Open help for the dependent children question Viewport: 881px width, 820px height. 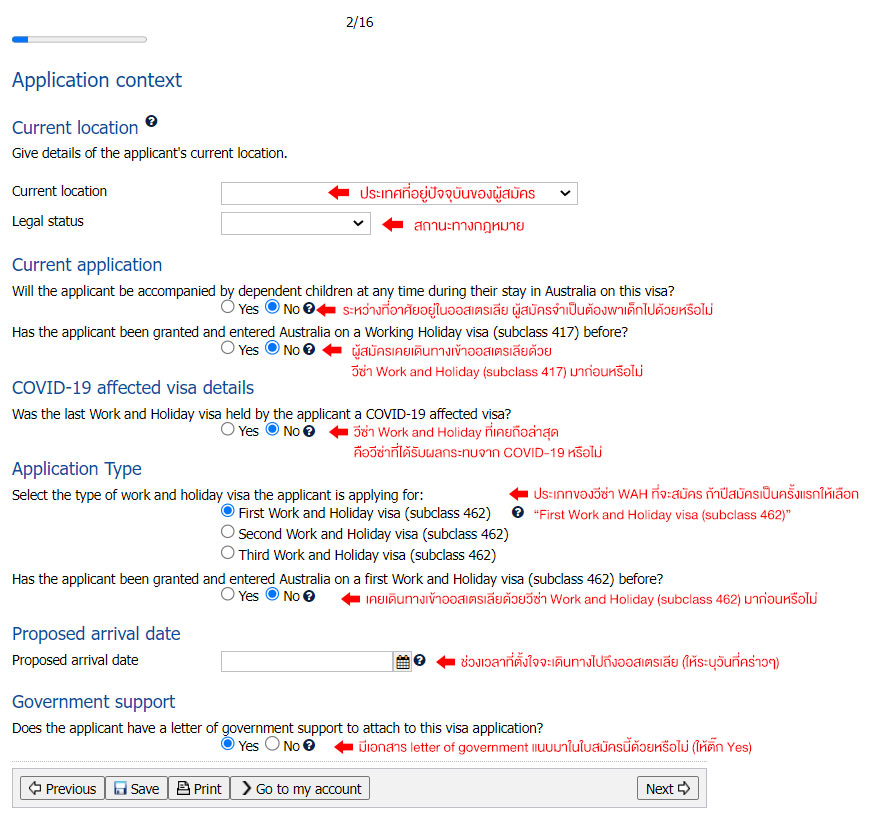309,308
